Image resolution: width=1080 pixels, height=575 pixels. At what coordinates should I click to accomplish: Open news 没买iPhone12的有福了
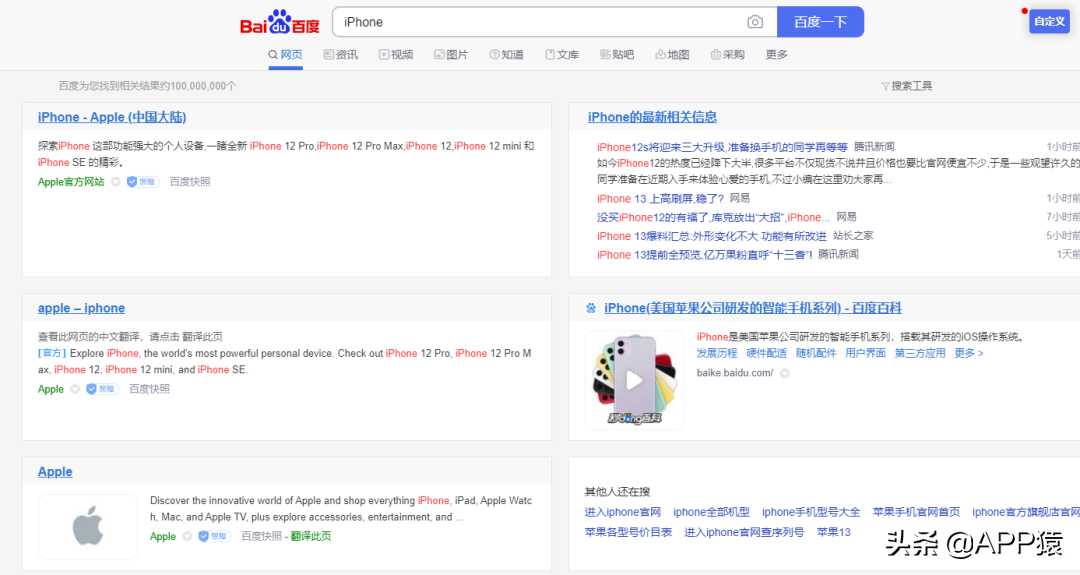[713, 217]
